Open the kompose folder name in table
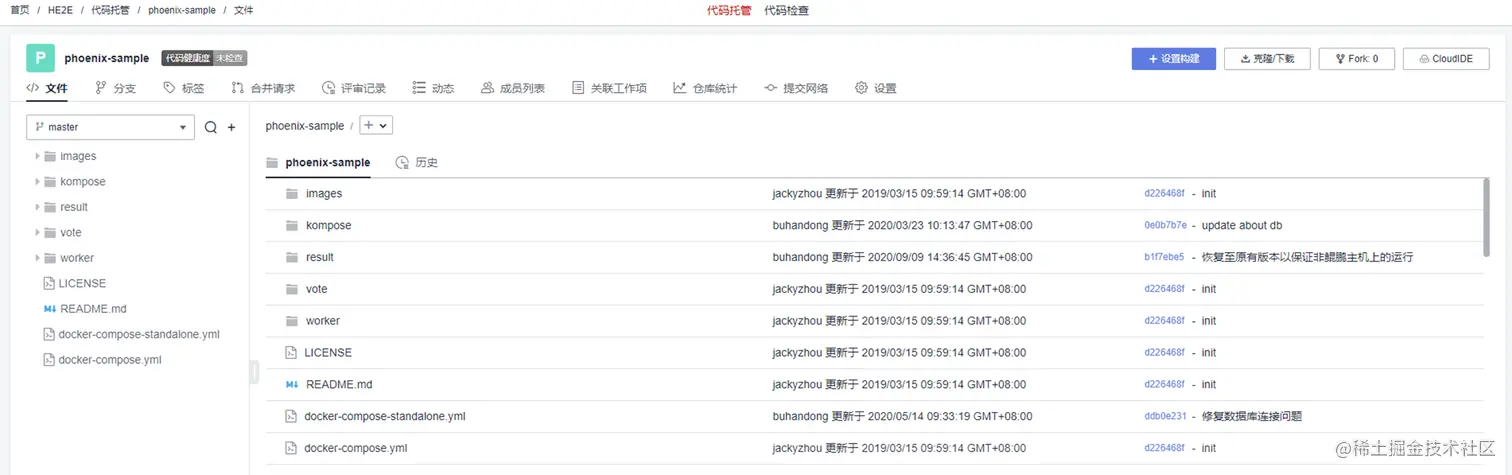 pos(328,226)
